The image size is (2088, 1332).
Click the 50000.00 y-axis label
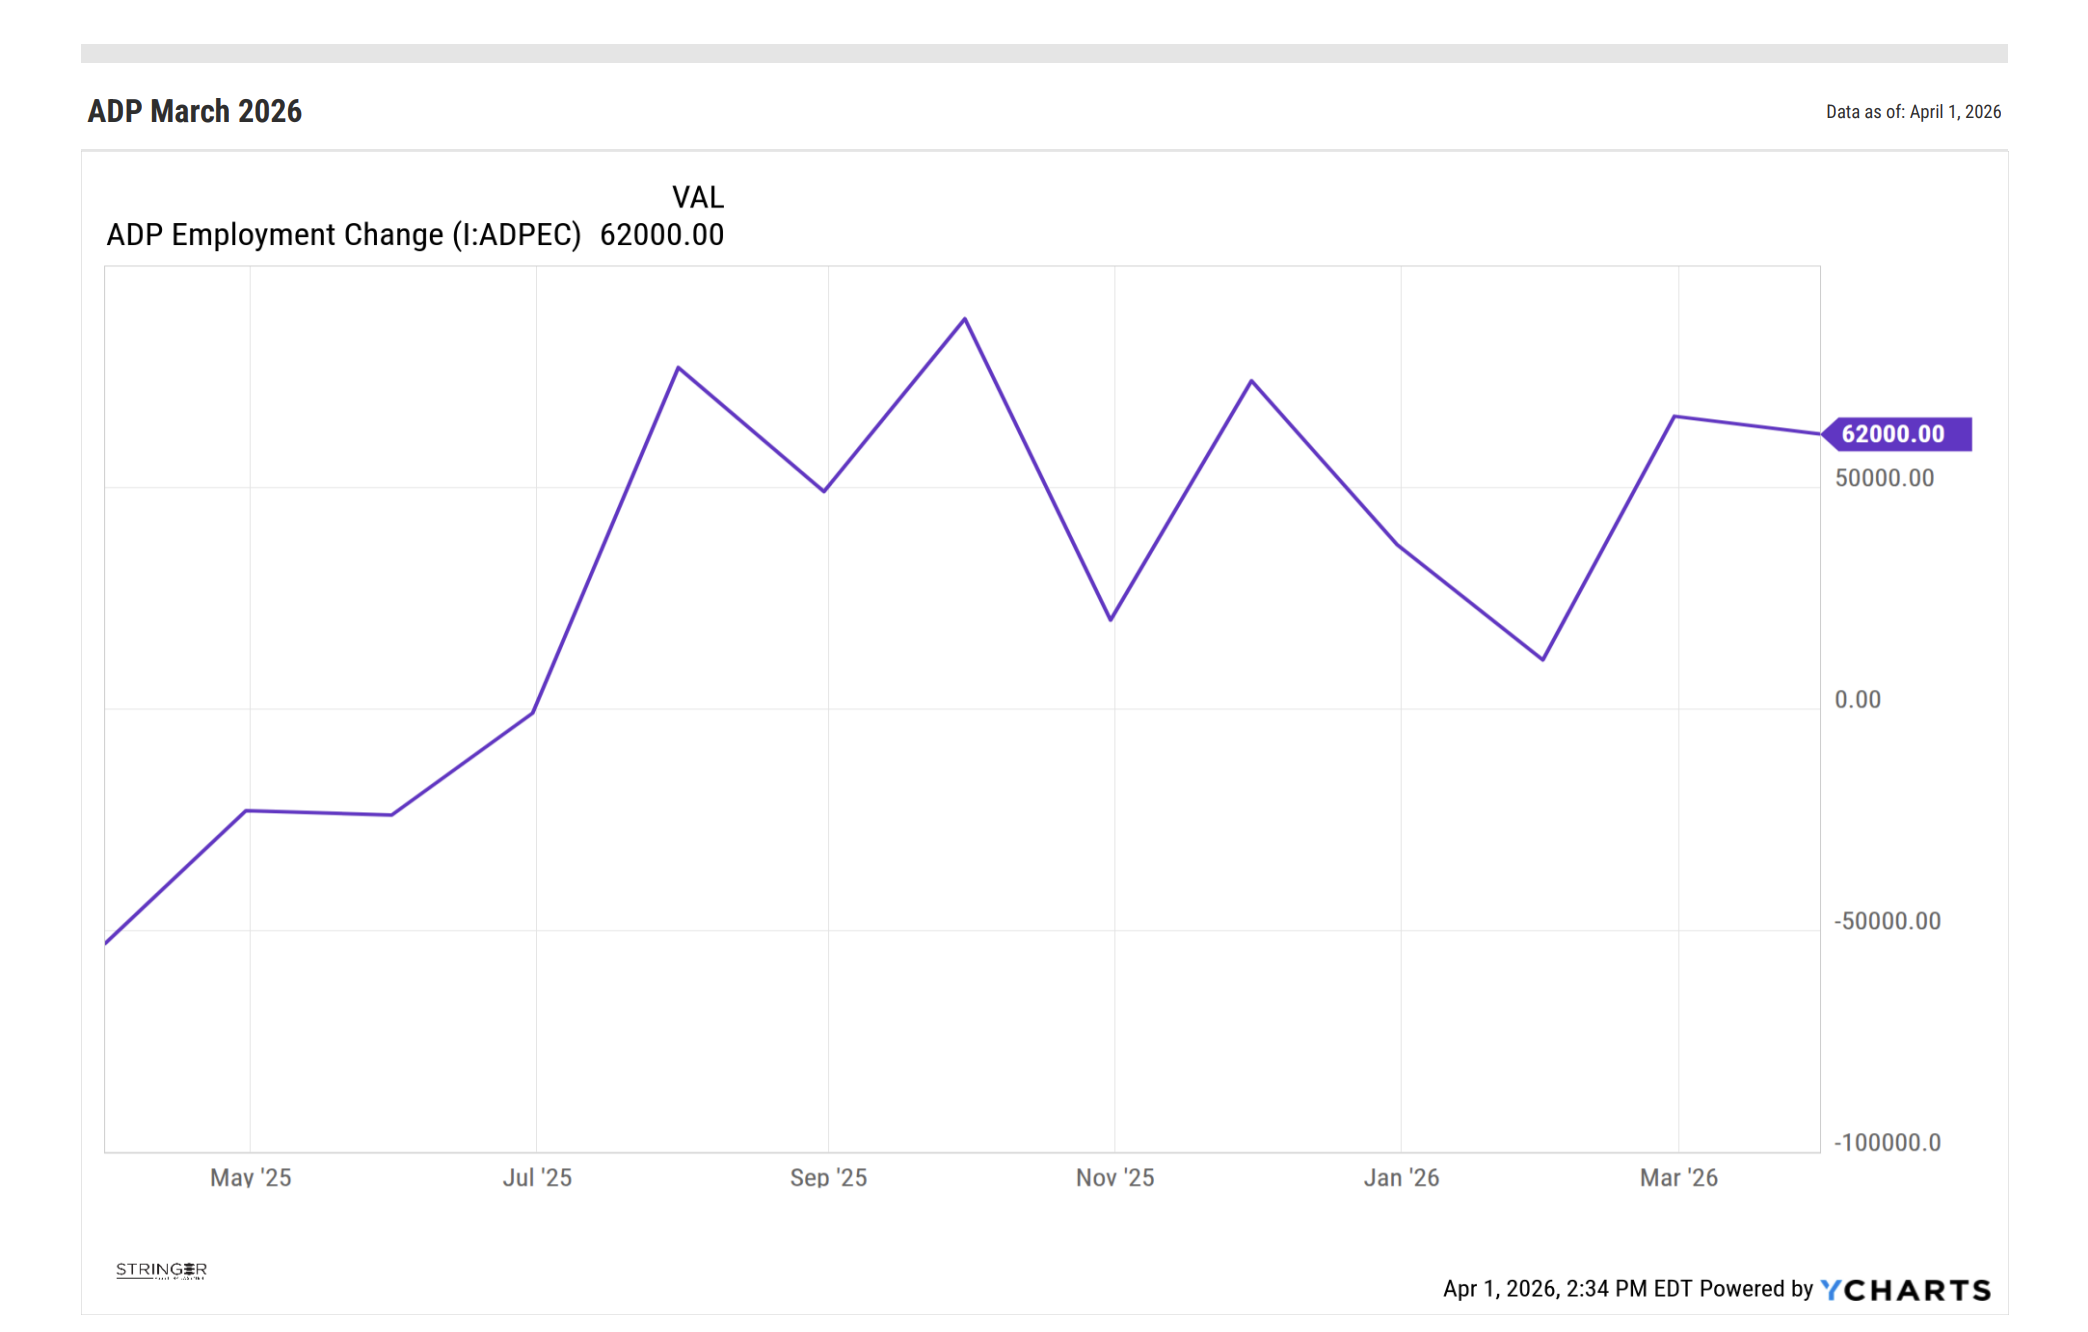click(x=1884, y=478)
